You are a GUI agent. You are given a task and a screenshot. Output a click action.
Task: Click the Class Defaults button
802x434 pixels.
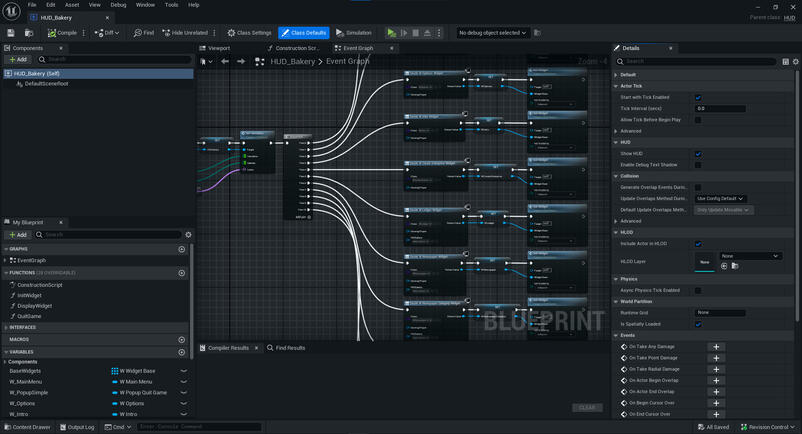pos(304,33)
